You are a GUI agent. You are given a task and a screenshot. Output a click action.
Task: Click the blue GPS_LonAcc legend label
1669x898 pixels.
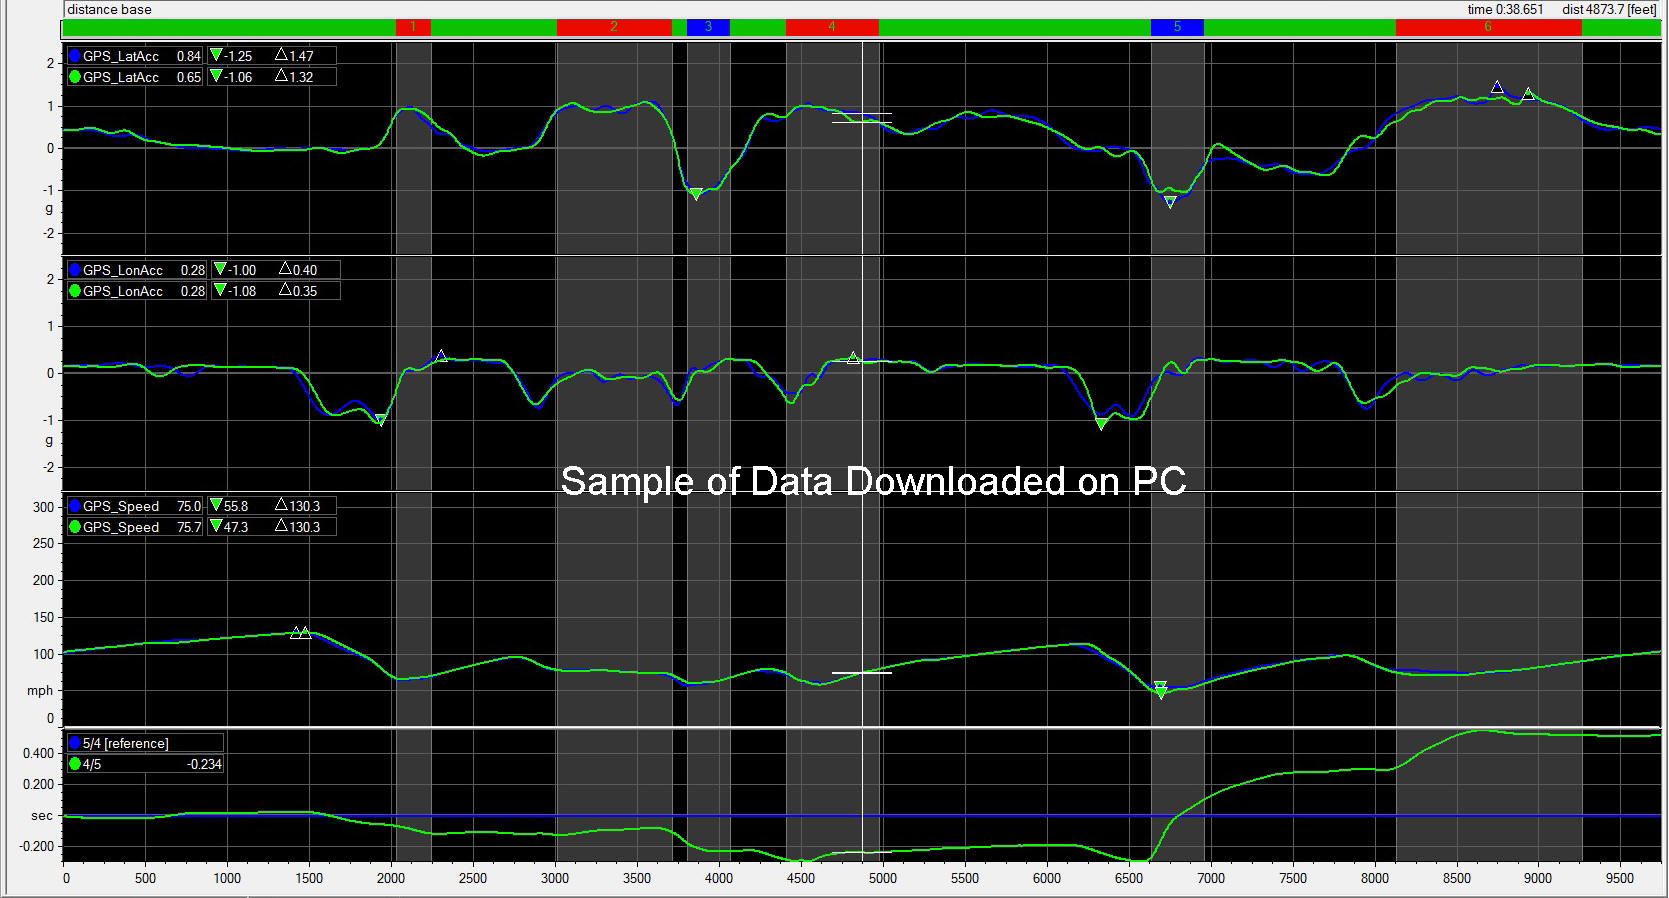click(x=122, y=270)
